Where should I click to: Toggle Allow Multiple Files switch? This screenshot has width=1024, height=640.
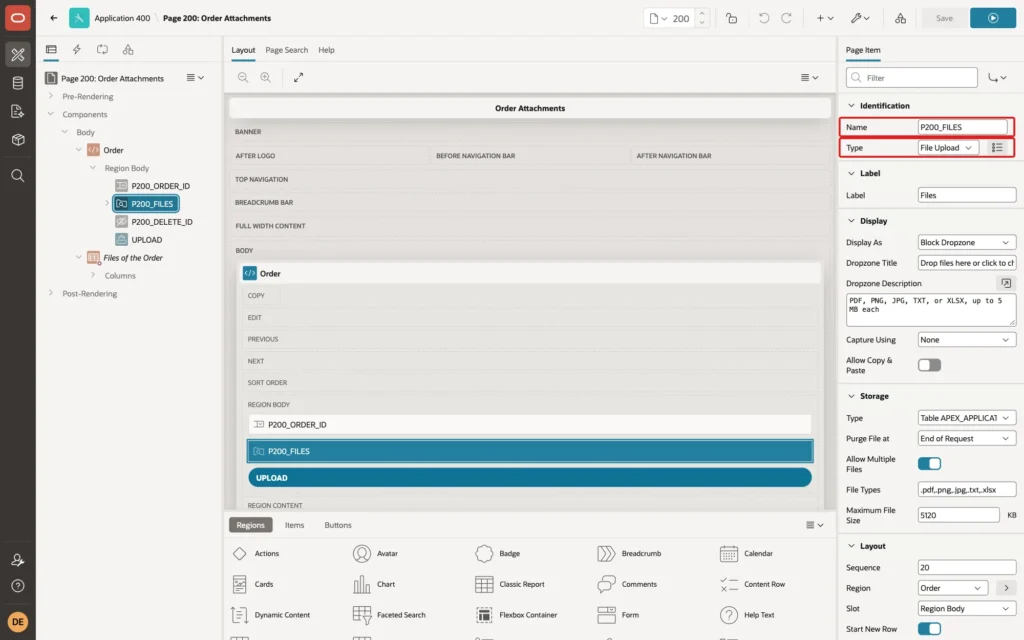pyautogui.click(x=929, y=464)
